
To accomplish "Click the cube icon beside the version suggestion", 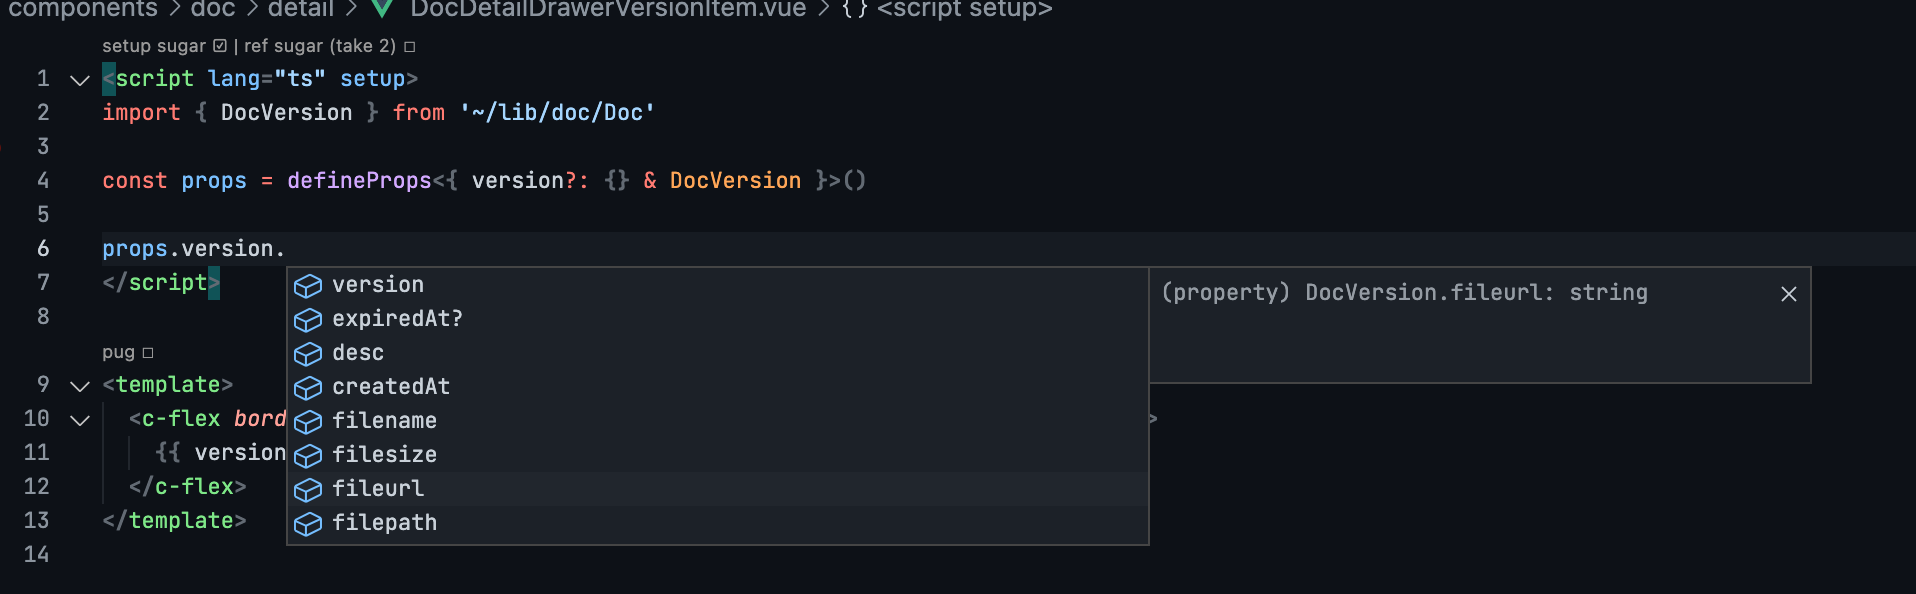I will pyautogui.click(x=307, y=286).
